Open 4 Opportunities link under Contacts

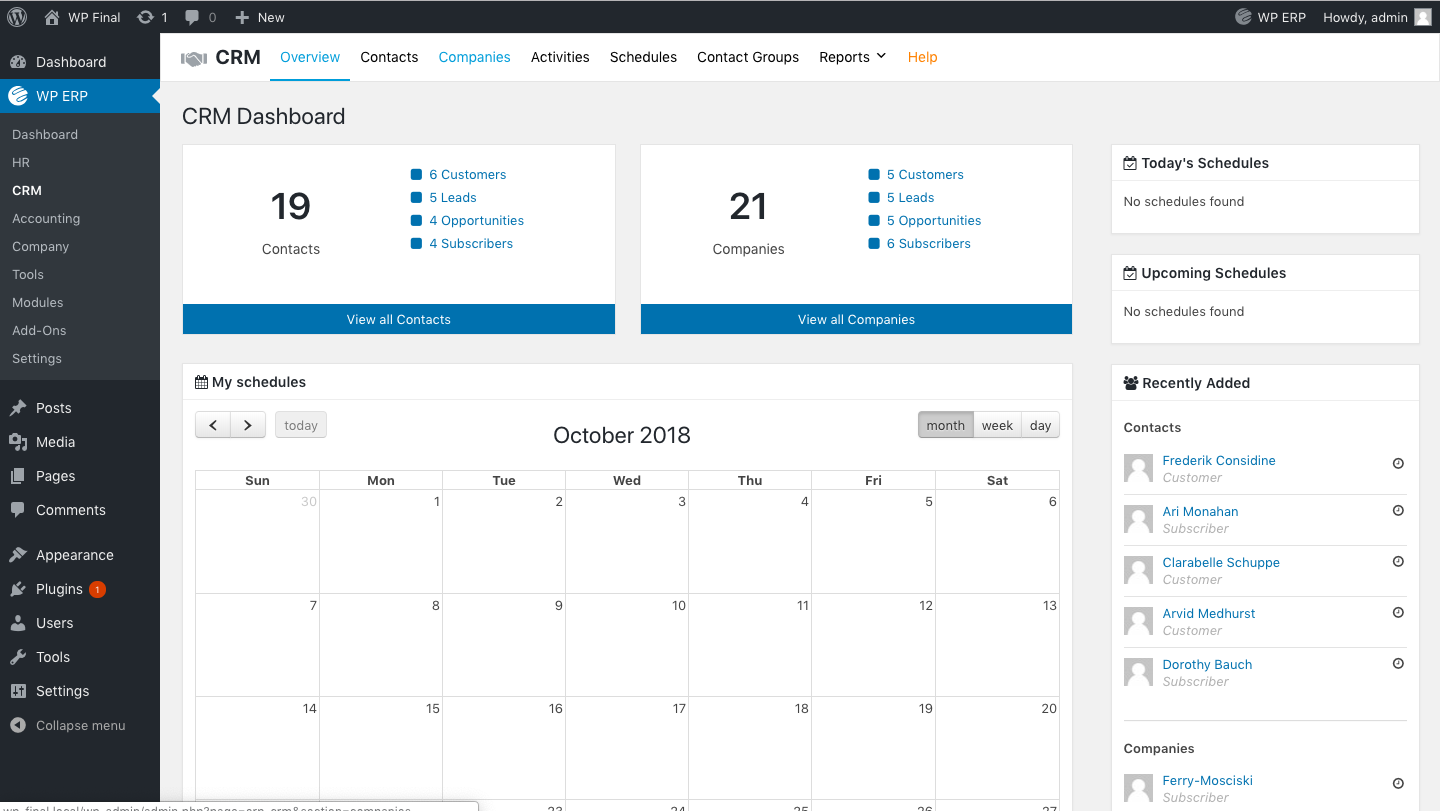click(477, 220)
